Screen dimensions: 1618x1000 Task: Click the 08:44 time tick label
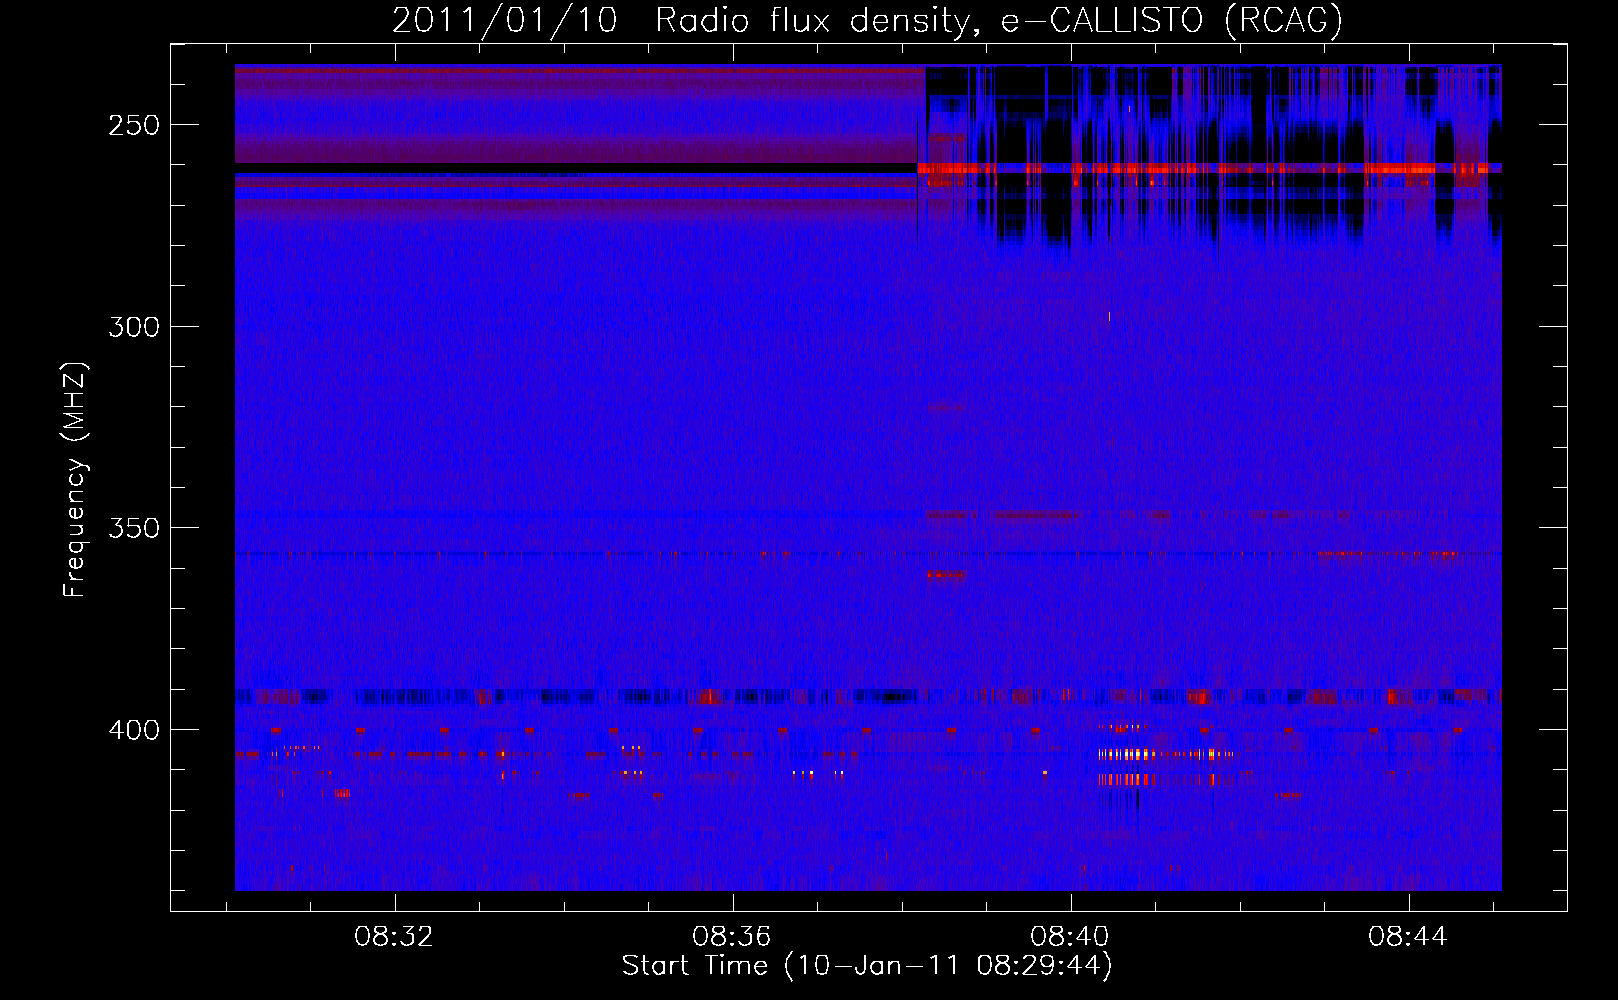click(1408, 937)
